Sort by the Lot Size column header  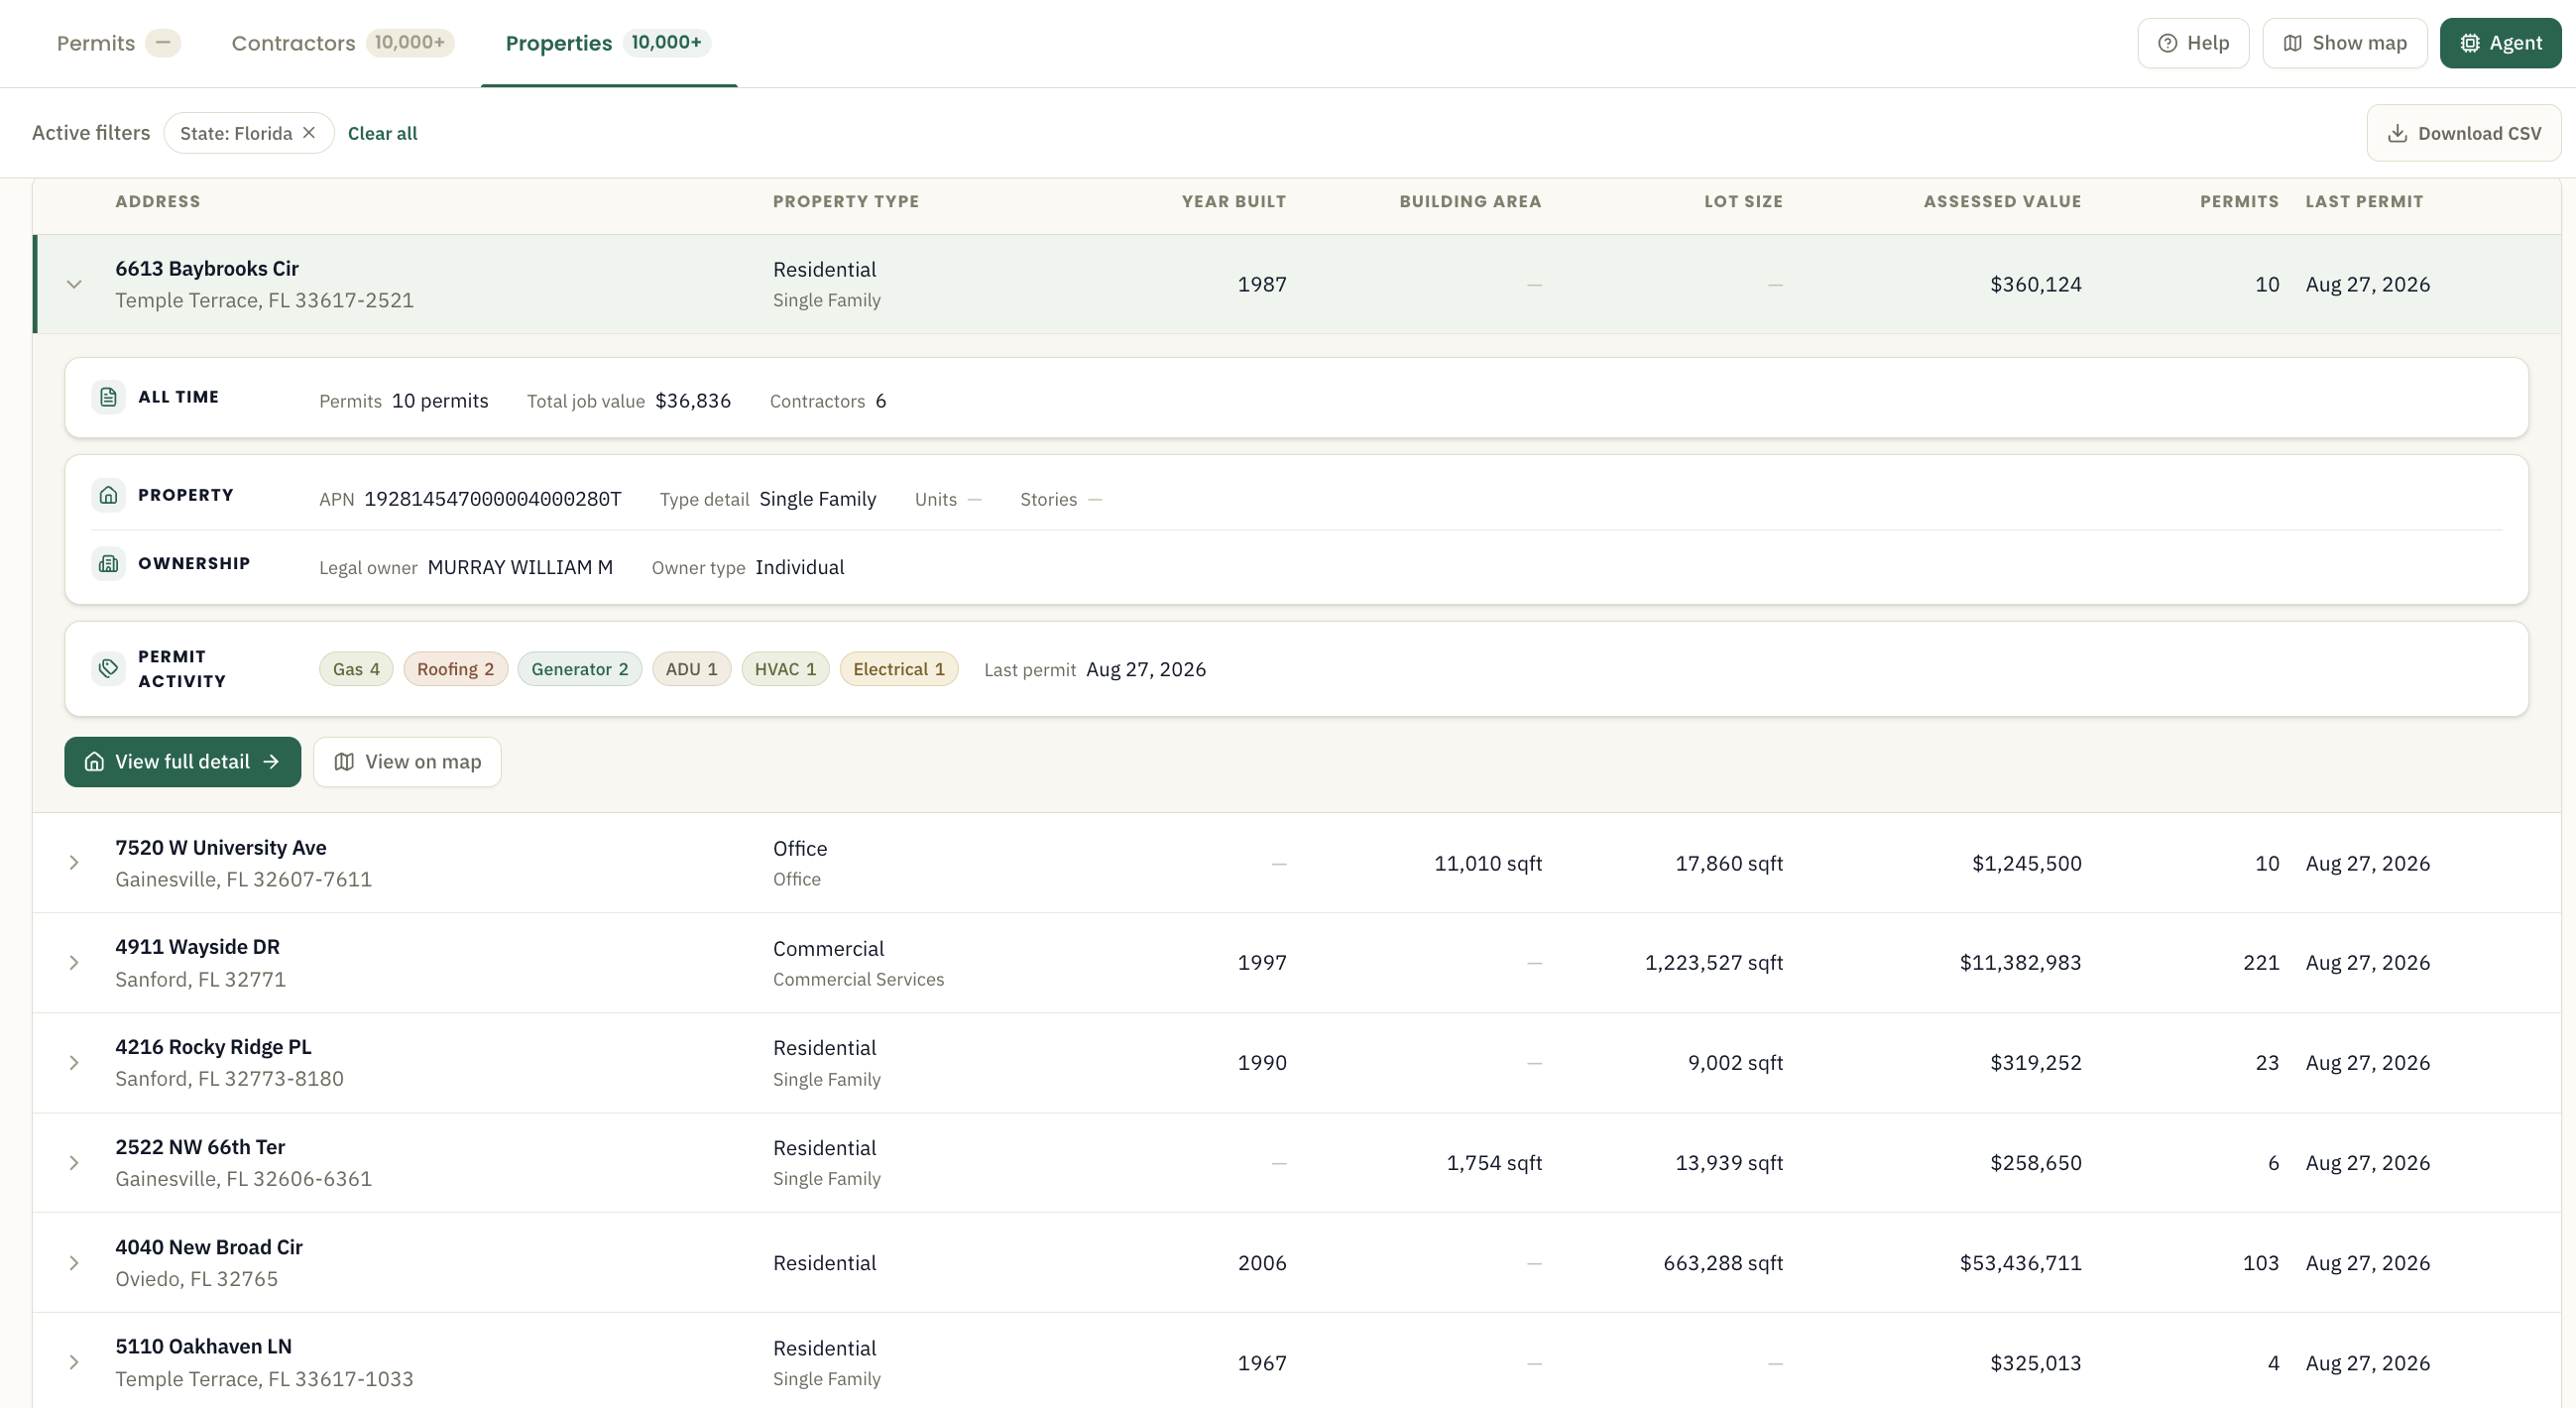pos(1743,201)
